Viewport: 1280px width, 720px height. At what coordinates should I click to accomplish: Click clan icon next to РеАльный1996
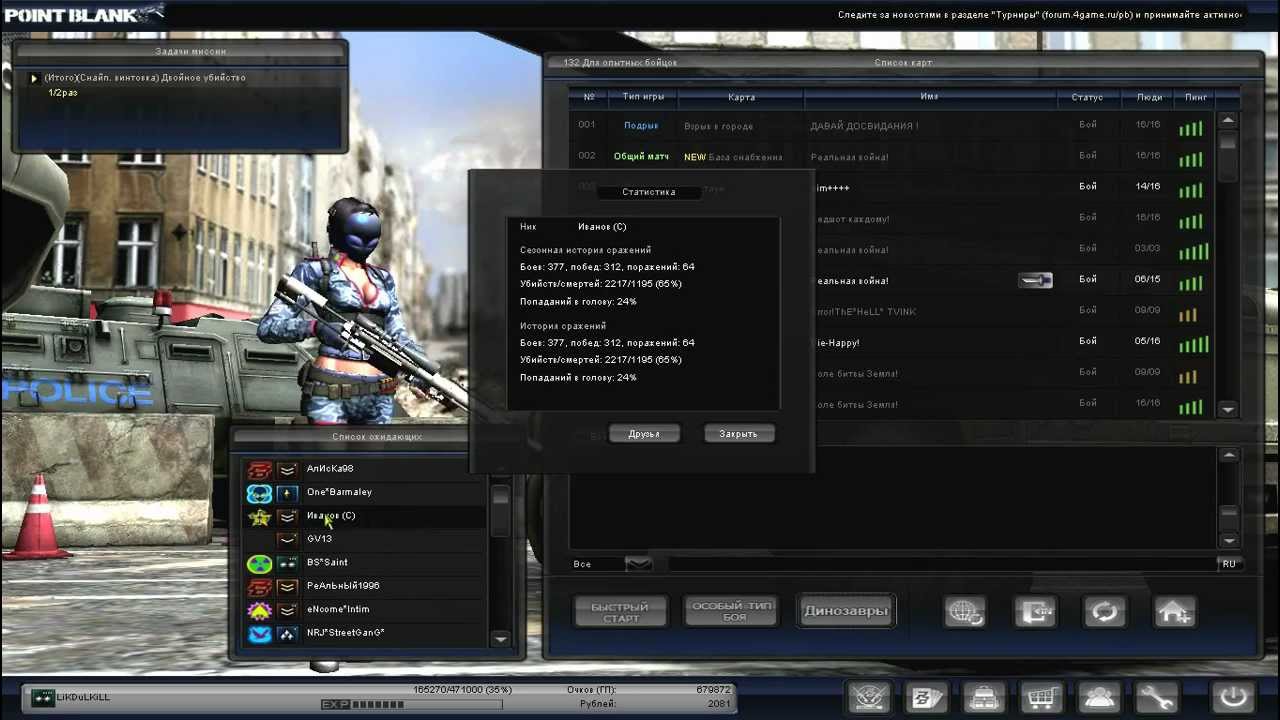(x=259, y=586)
